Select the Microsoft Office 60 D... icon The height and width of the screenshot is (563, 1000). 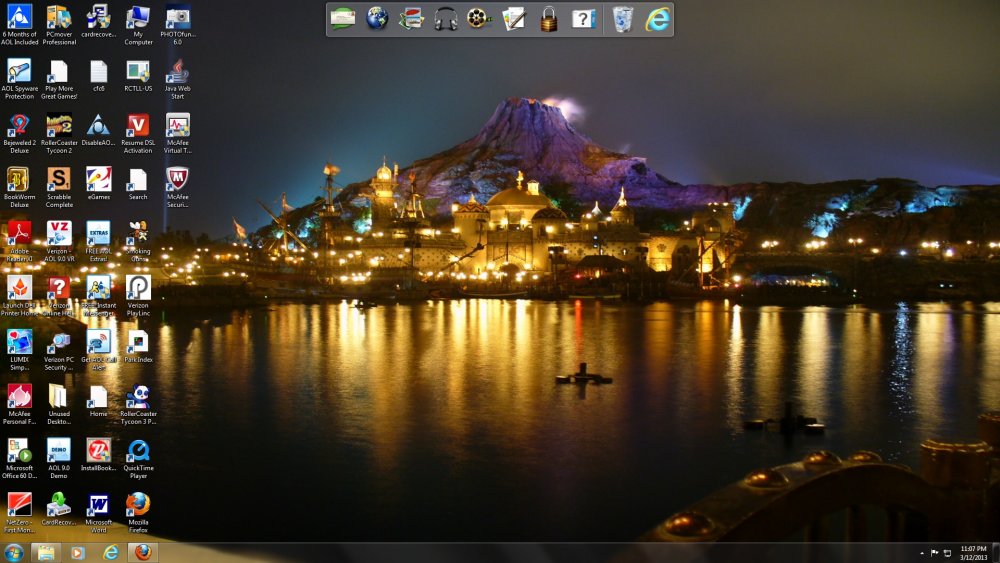[x=19, y=459]
